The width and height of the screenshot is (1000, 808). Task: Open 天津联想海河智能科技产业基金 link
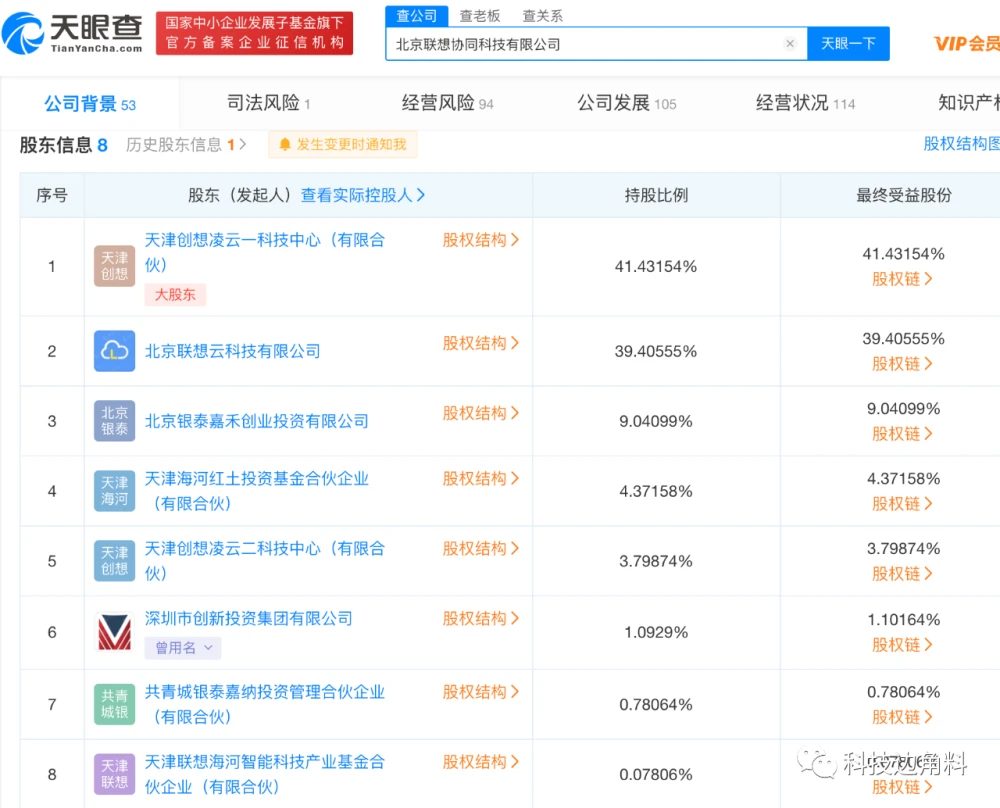[x=265, y=774]
